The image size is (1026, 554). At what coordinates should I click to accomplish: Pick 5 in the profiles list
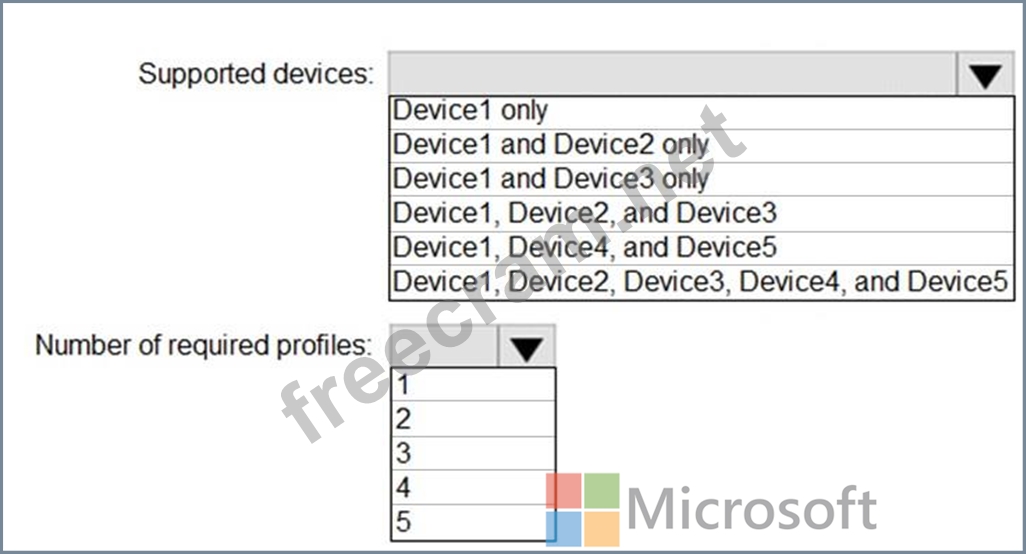pos(473,522)
